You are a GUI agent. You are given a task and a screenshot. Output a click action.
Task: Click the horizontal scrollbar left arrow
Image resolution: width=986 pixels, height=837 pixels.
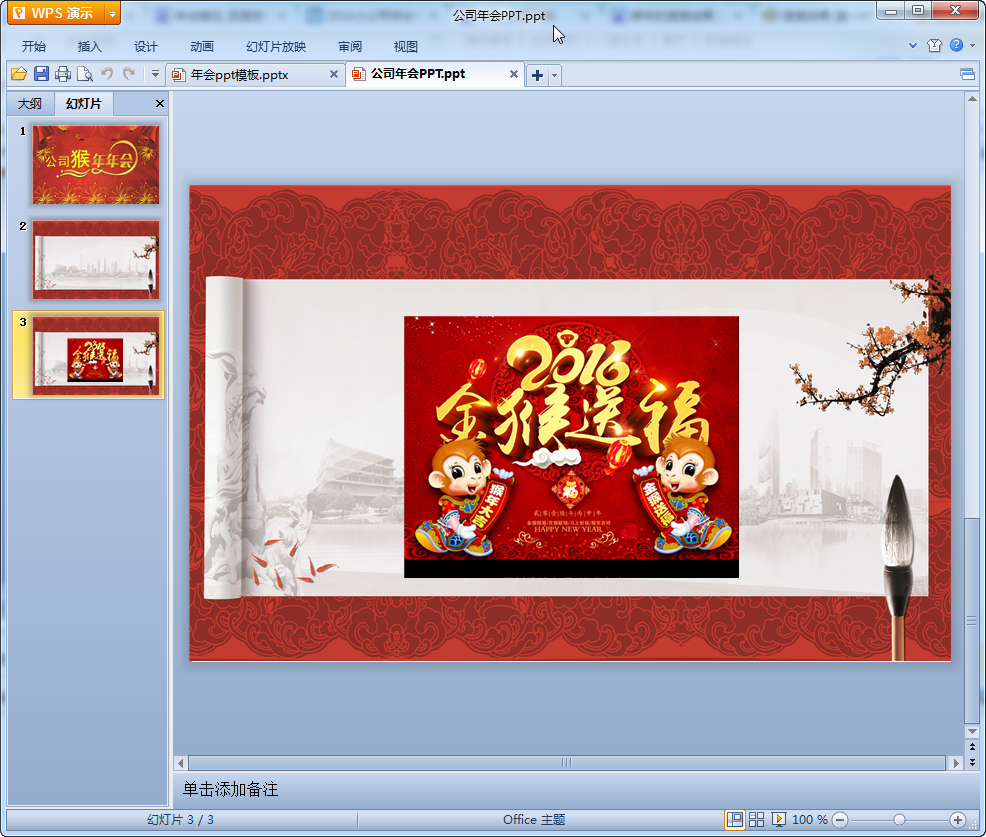pos(180,763)
